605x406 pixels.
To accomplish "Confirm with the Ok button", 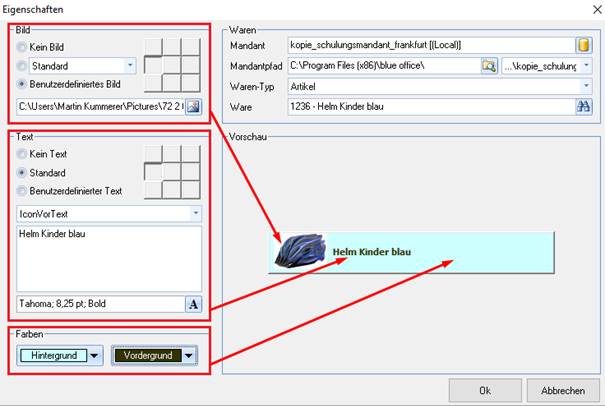I will (x=485, y=391).
